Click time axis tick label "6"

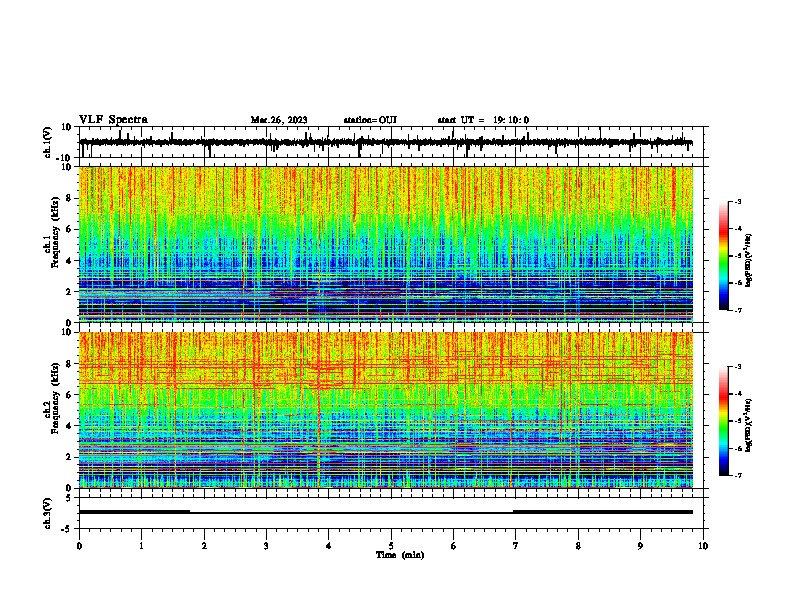454,546
